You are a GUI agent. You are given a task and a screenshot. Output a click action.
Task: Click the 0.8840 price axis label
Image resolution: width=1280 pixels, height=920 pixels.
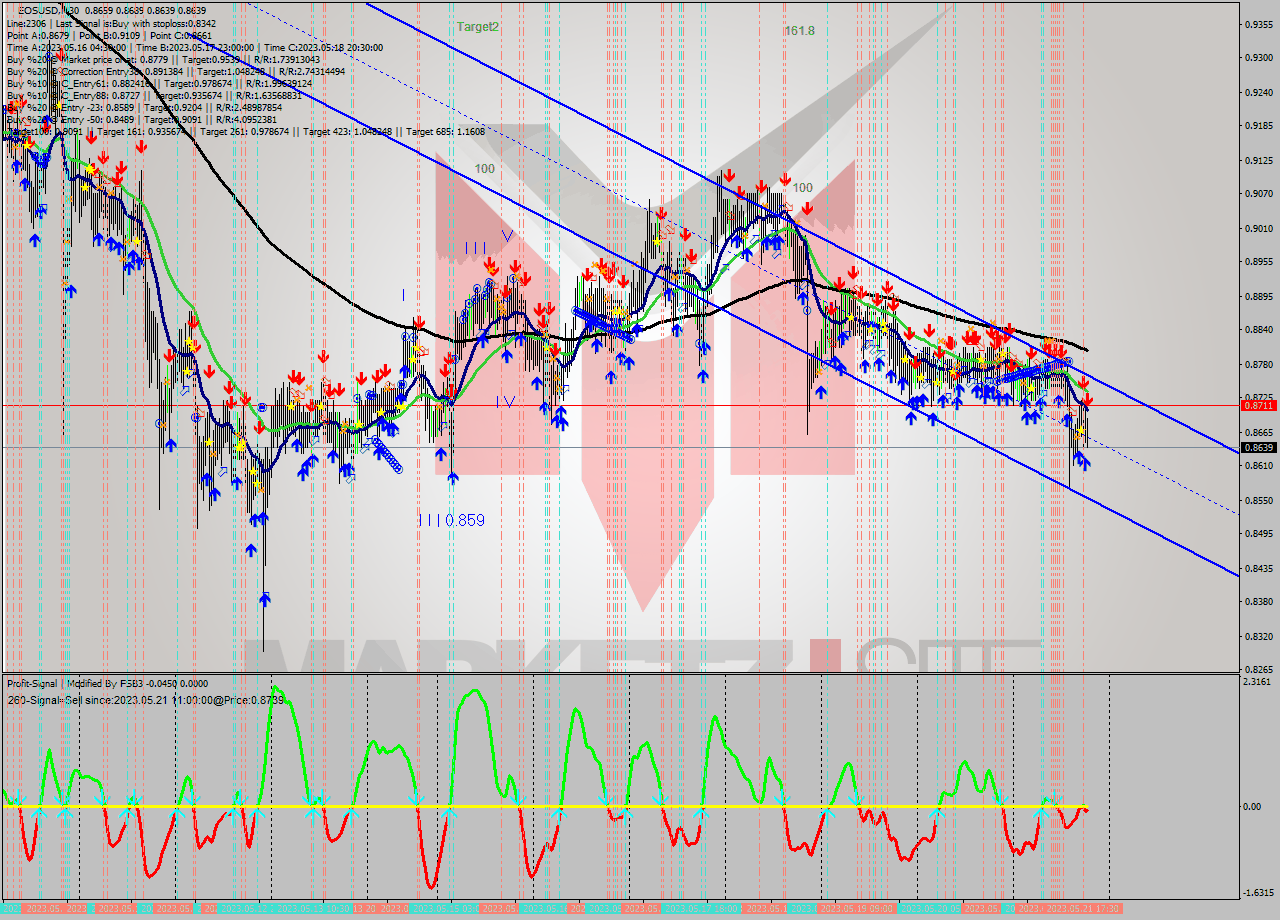pyautogui.click(x=1257, y=329)
